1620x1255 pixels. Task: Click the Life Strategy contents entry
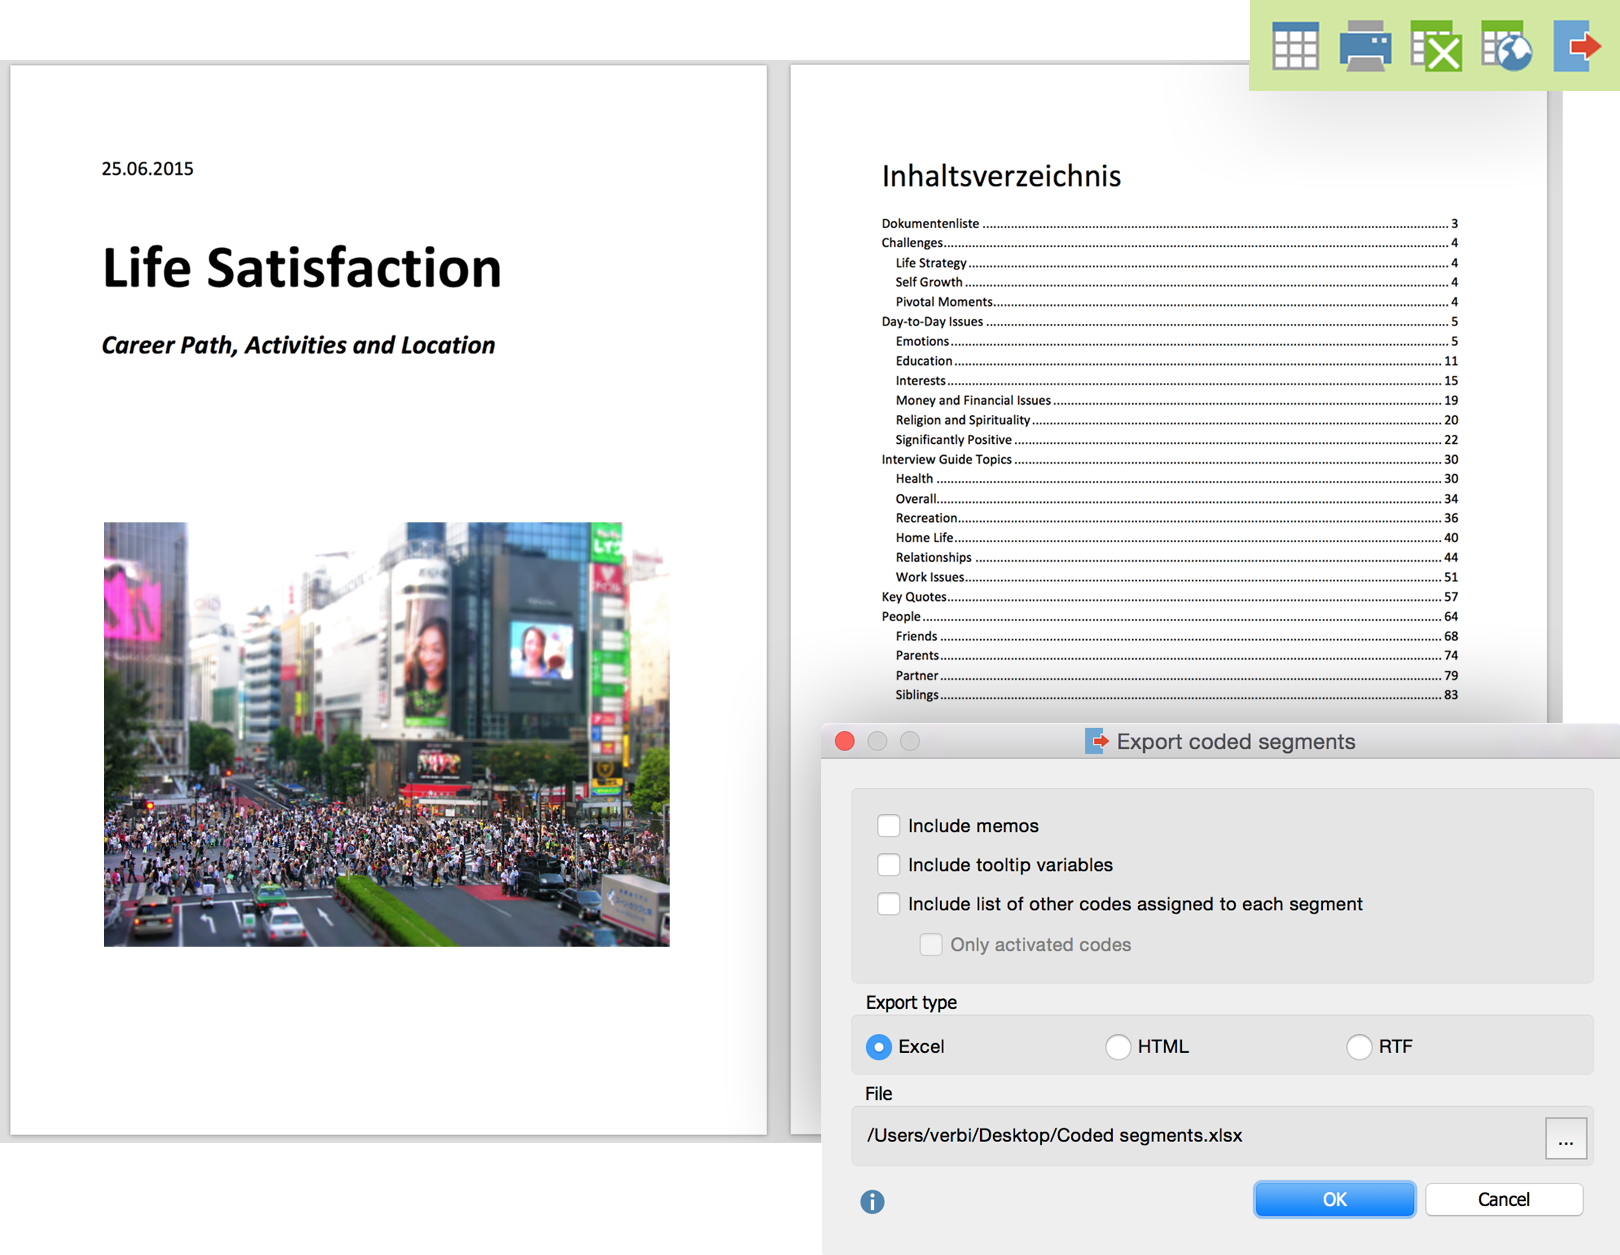(1176, 263)
